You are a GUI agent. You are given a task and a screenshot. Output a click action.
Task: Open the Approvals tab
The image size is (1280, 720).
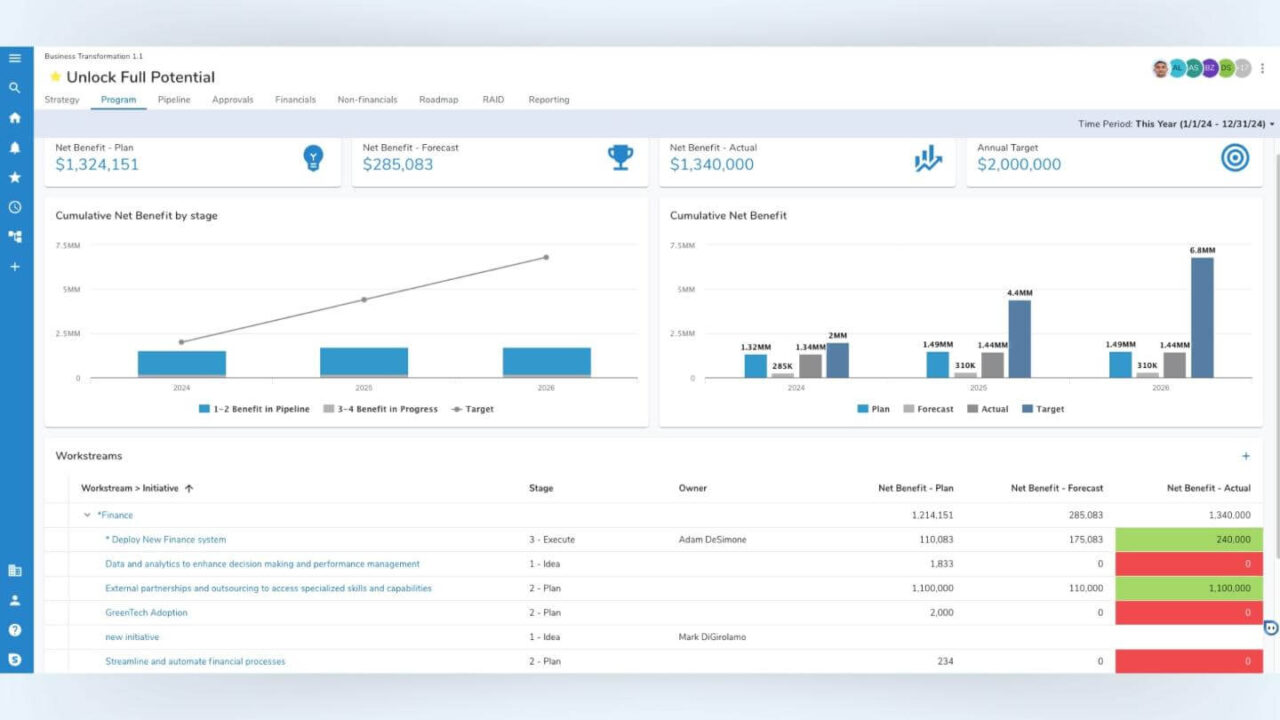233,100
